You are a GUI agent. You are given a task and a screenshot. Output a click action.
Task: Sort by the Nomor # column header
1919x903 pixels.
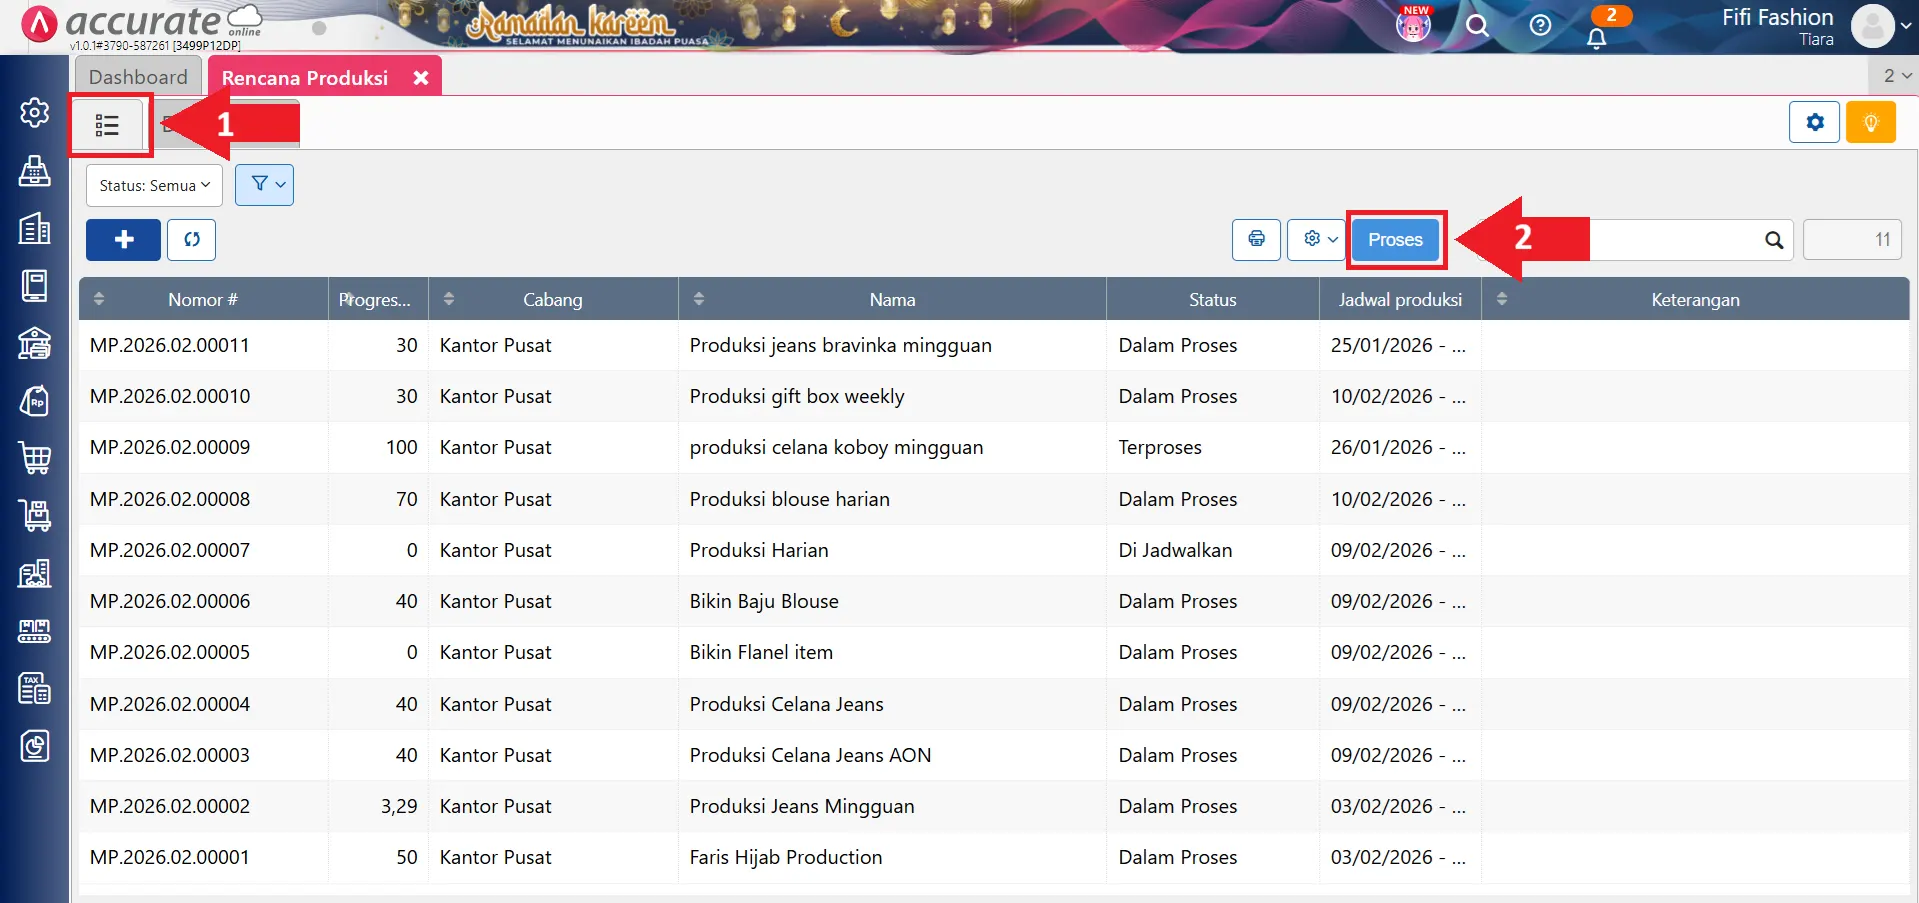202,300
